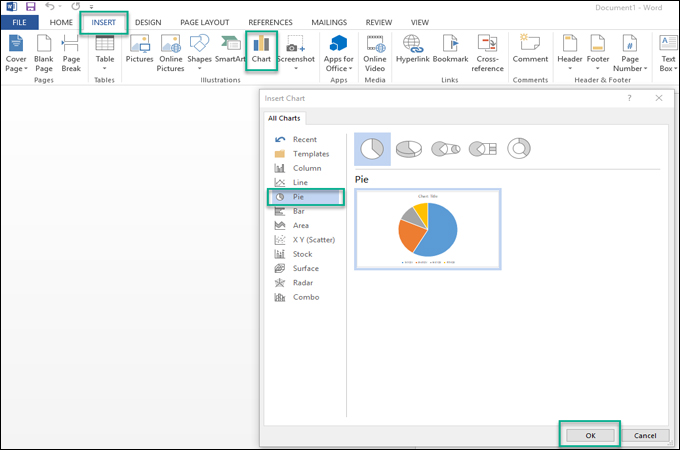Switch to the MAILINGS tab
This screenshot has width=680, height=450.
tap(329, 23)
